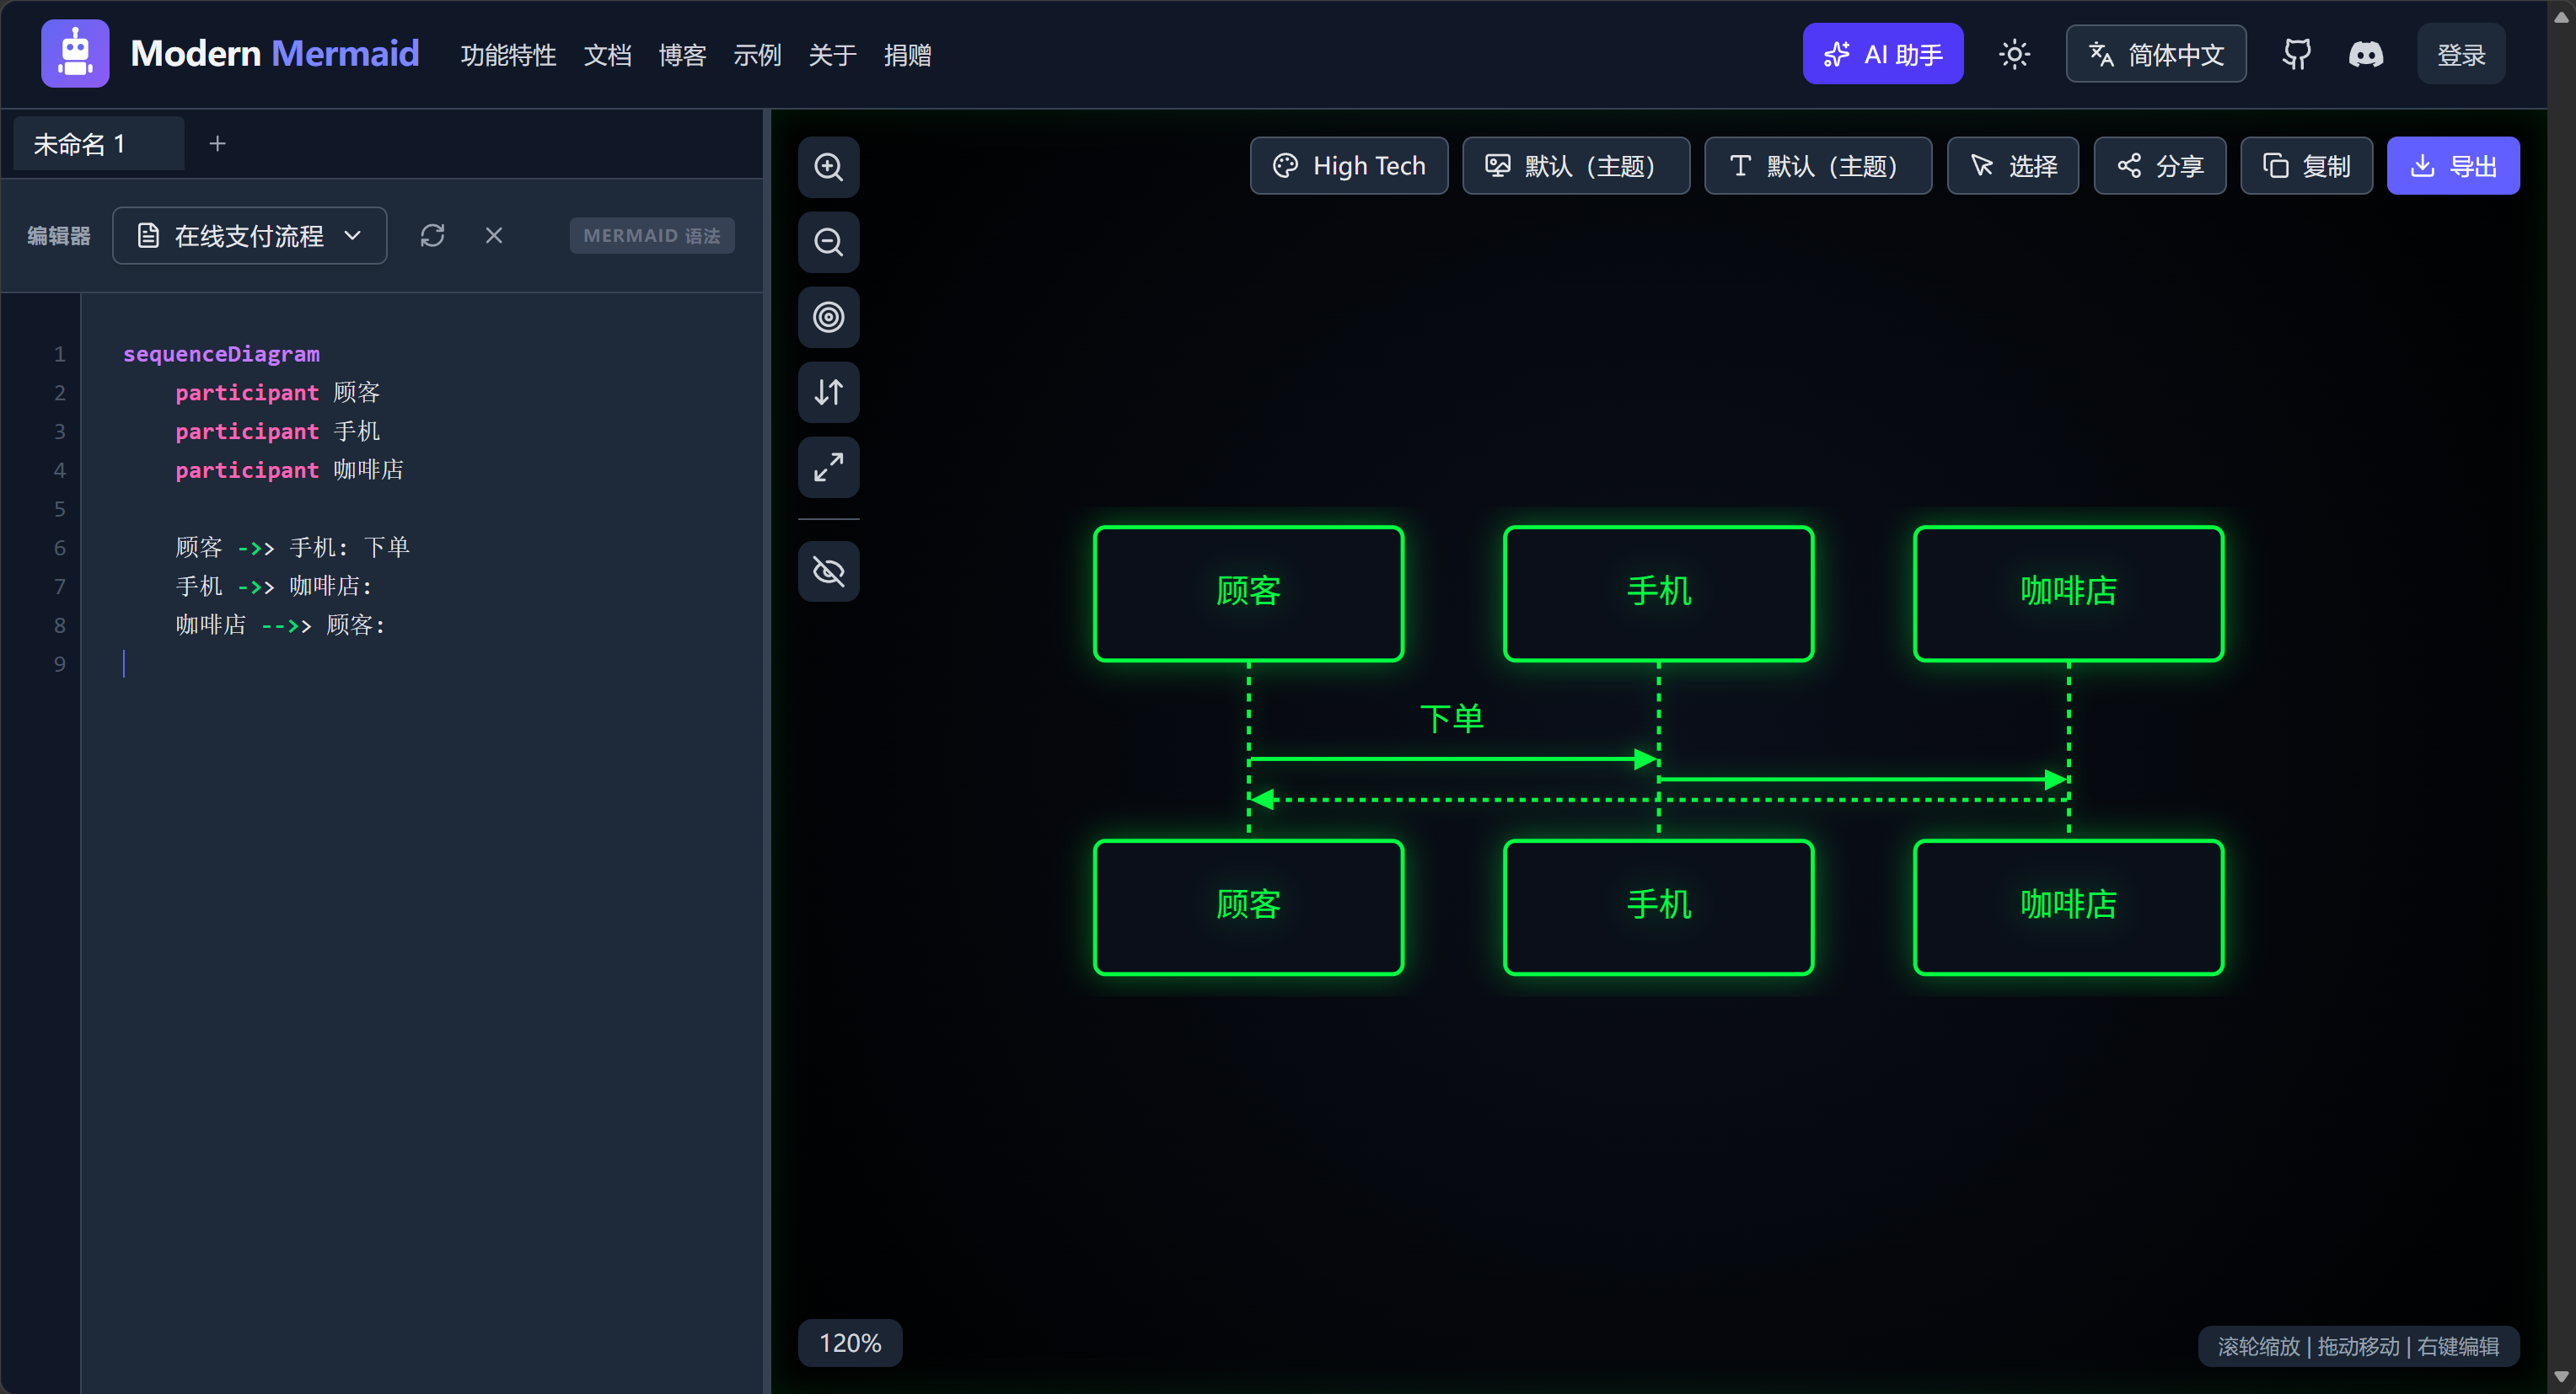Open the Discord community icon
This screenshot has height=1394, width=2576.
coord(2365,54)
